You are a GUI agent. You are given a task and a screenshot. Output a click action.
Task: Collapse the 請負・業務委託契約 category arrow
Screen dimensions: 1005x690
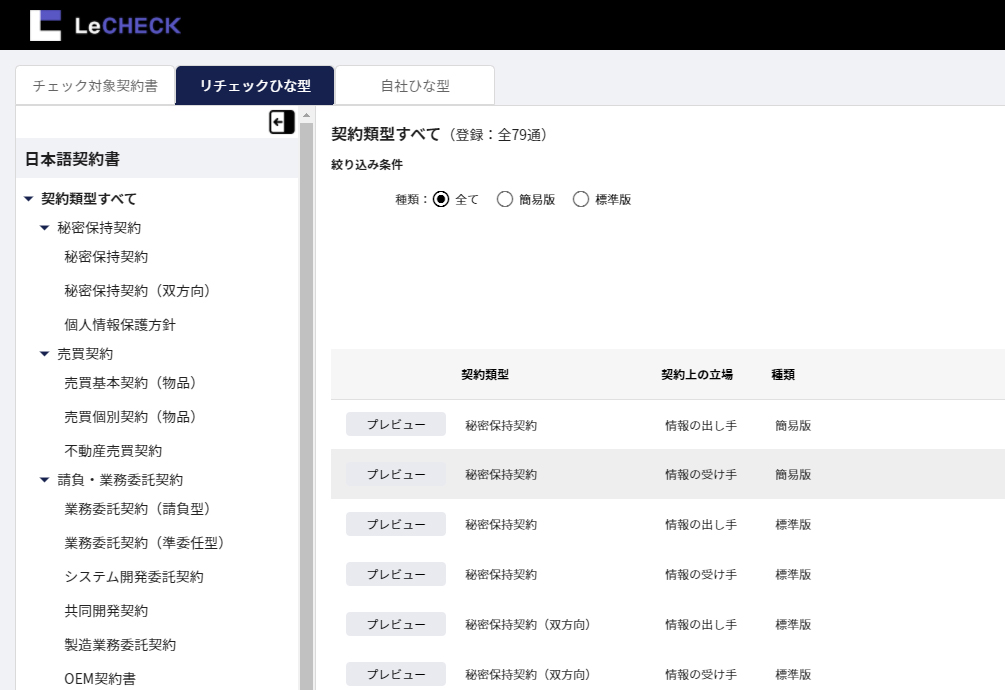point(44,480)
